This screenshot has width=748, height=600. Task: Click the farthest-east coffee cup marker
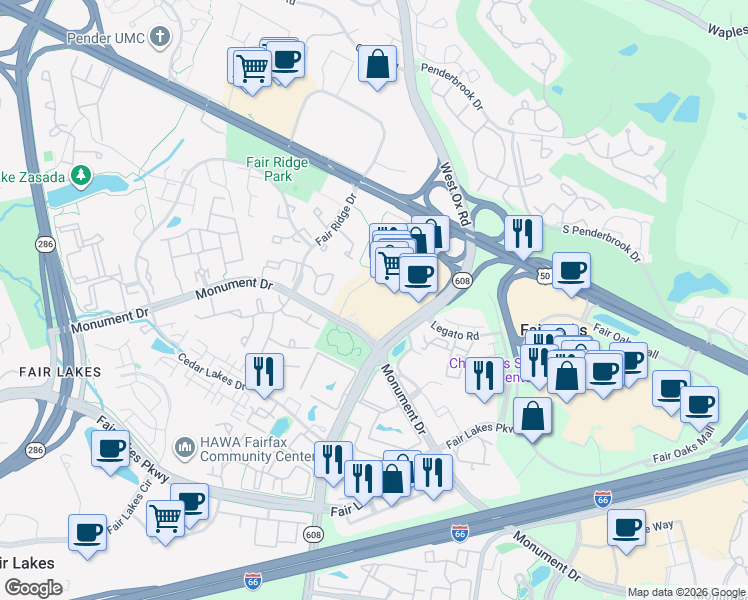pos(699,405)
